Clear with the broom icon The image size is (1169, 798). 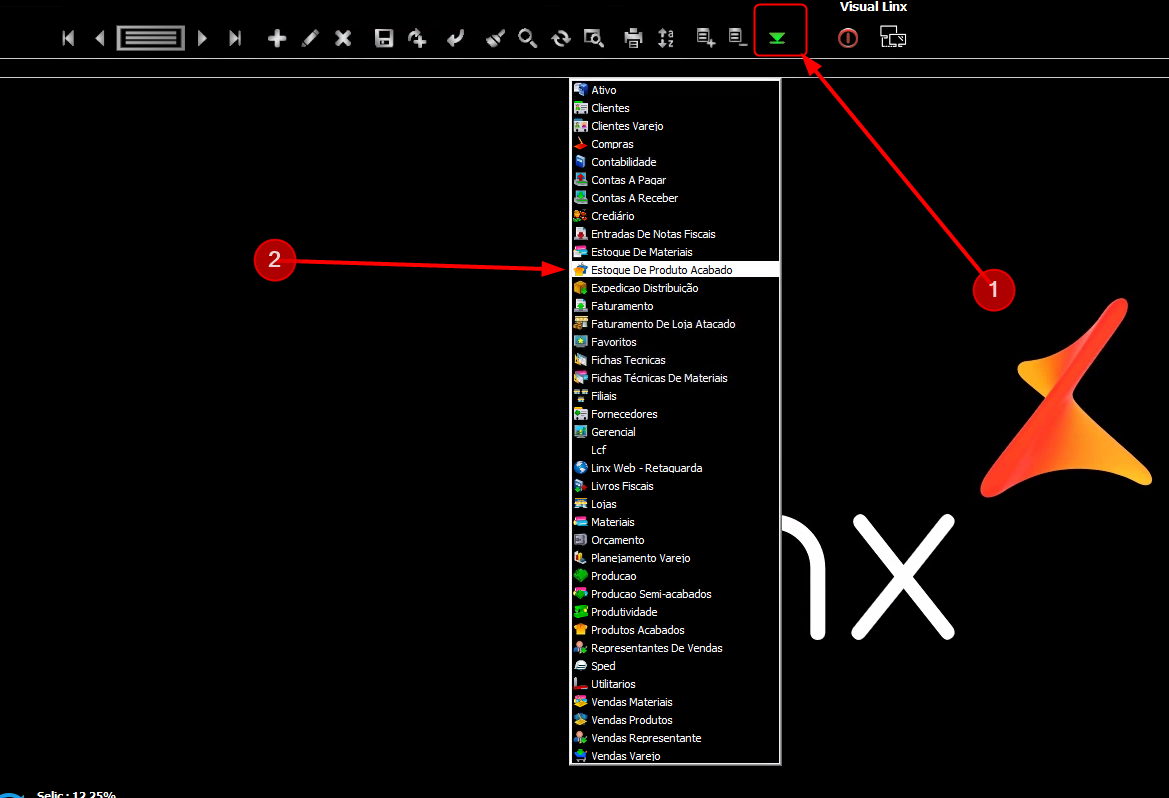(x=495, y=38)
